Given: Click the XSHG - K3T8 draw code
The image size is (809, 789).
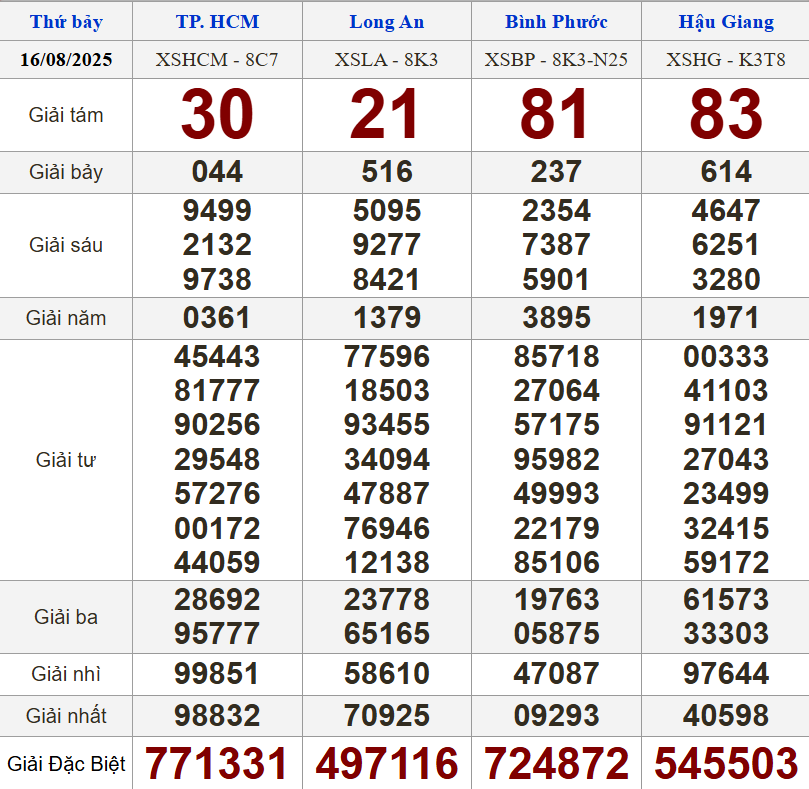Looking at the screenshot, I should click(725, 60).
